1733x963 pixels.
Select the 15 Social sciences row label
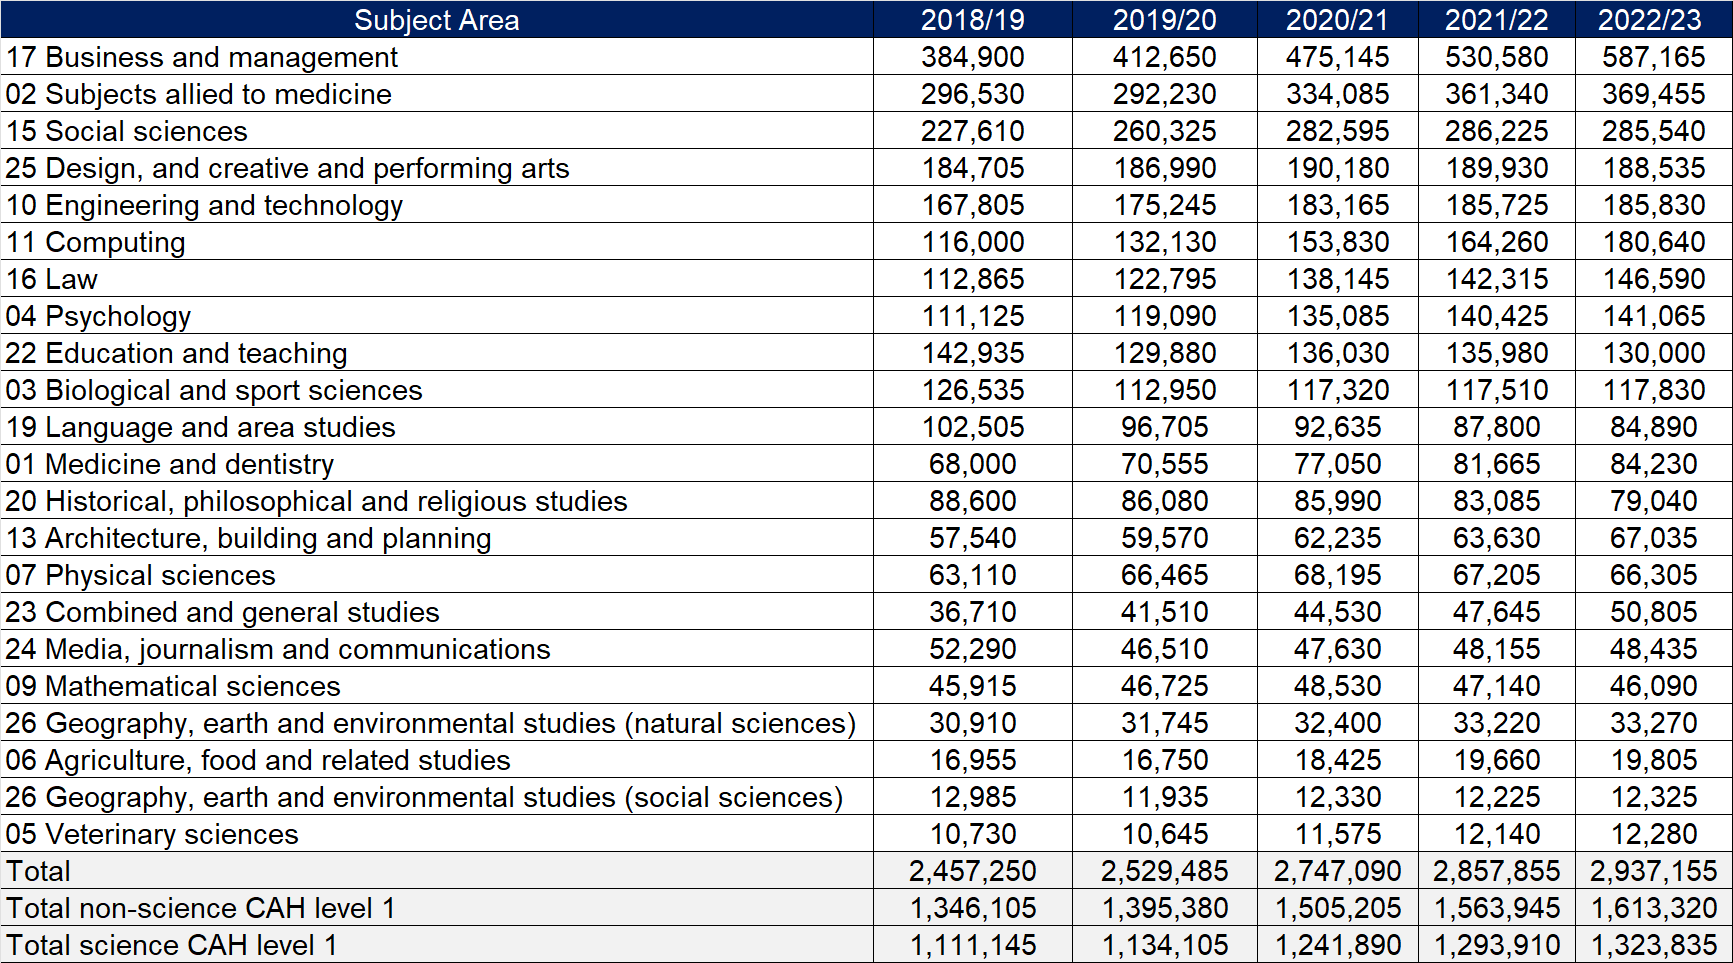click(127, 131)
